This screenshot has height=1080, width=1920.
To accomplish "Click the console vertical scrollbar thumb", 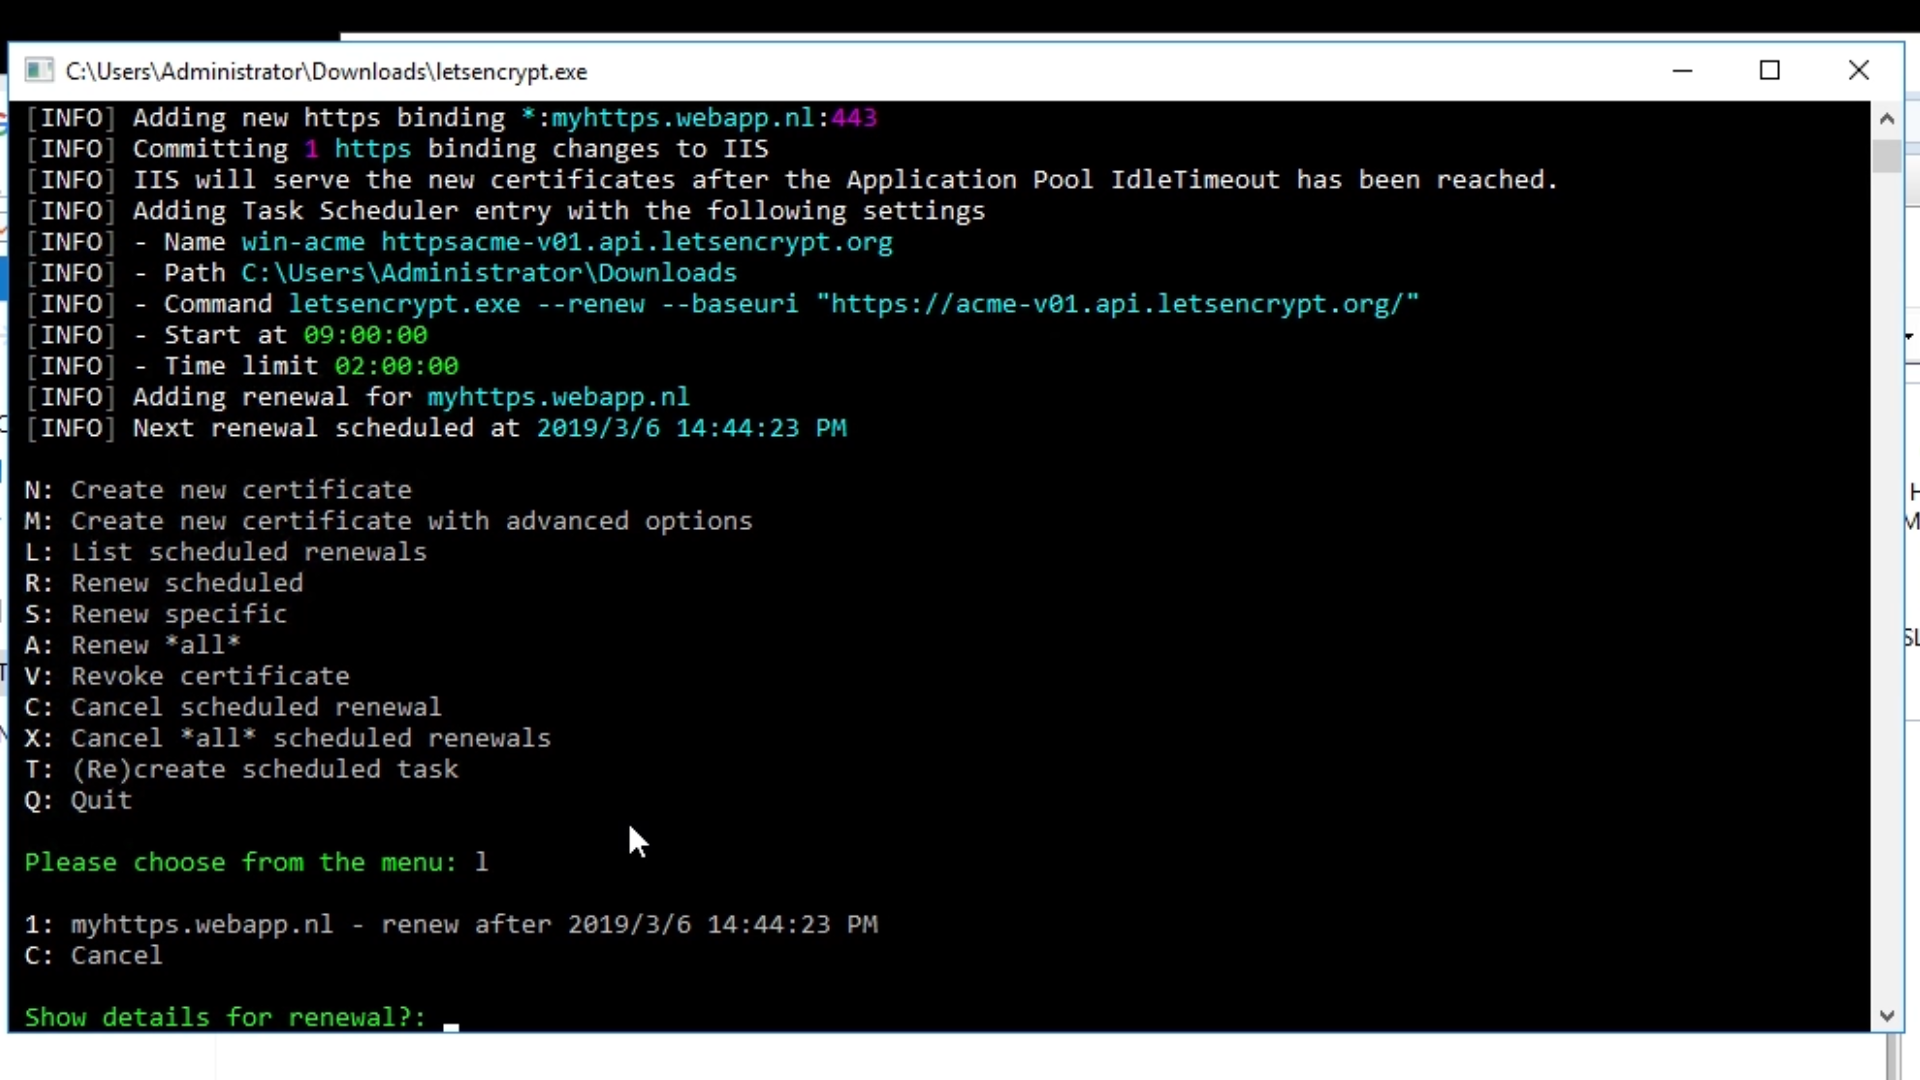I will coord(1887,156).
